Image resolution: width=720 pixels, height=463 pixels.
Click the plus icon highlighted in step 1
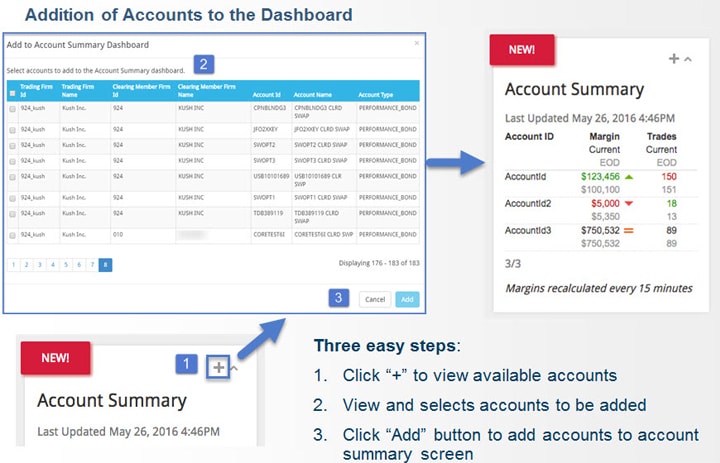tap(217, 367)
